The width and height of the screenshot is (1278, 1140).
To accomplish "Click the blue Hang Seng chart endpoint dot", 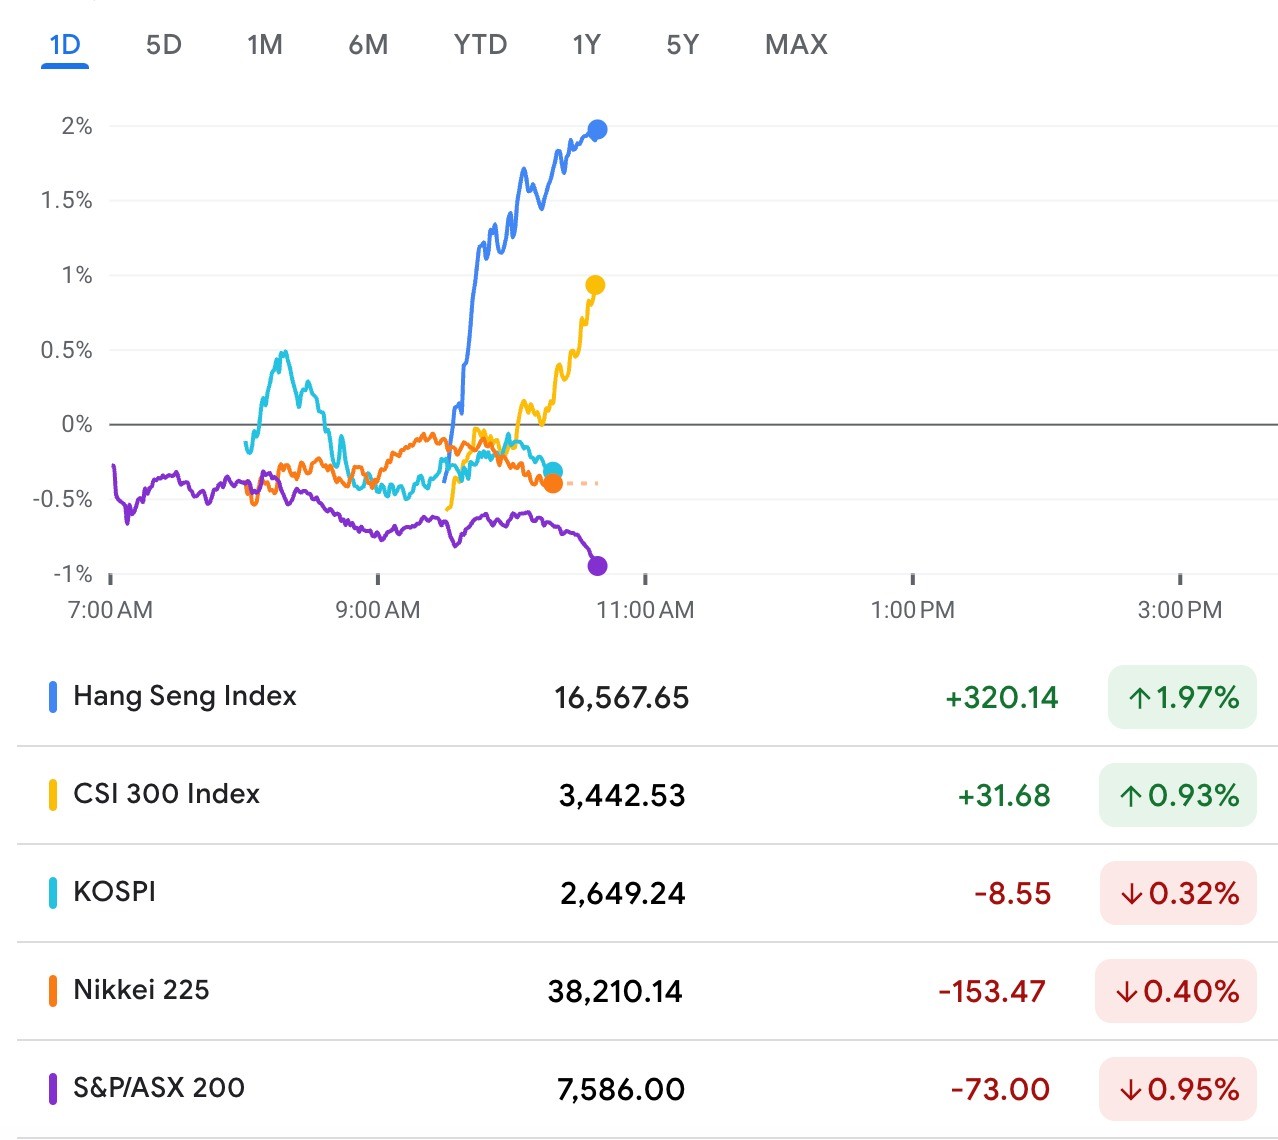I will pyautogui.click(x=597, y=130).
